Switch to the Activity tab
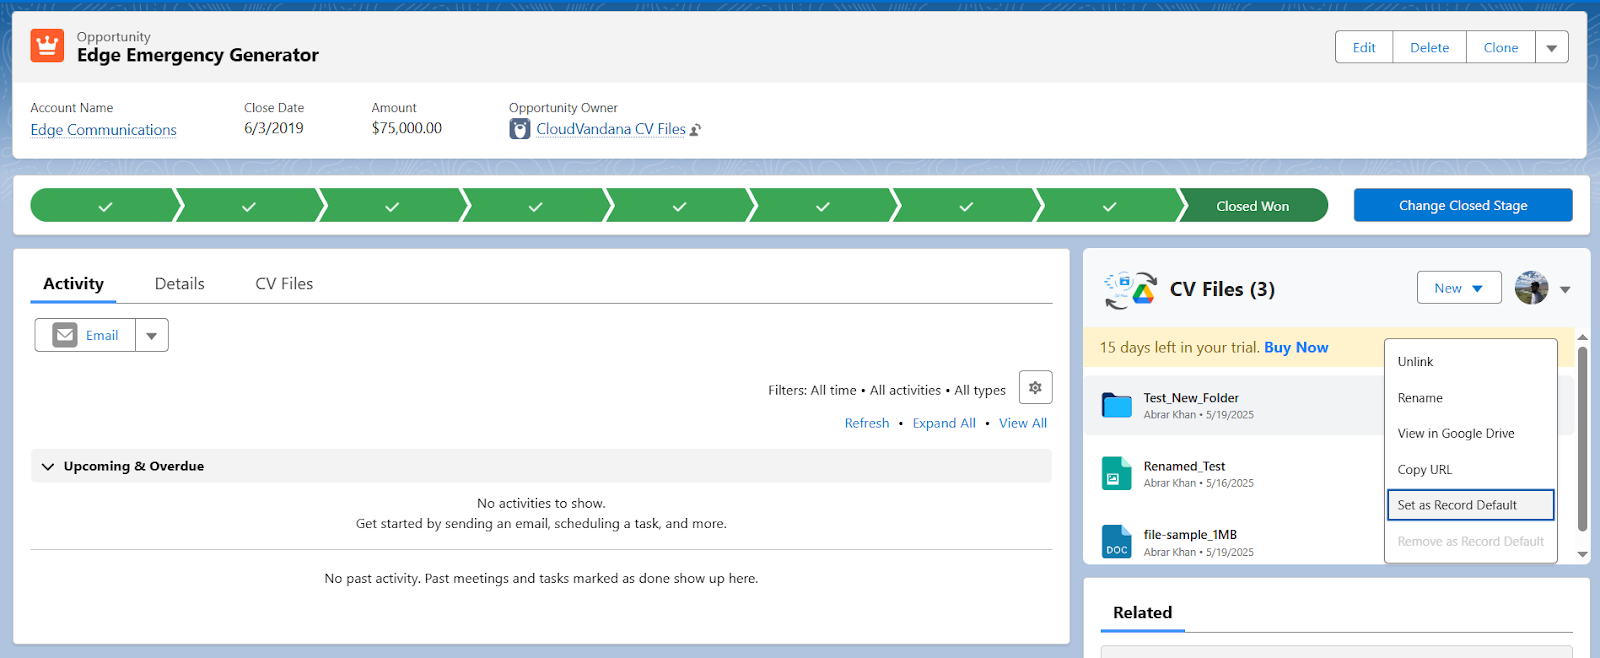1600x658 pixels. [73, 284]
